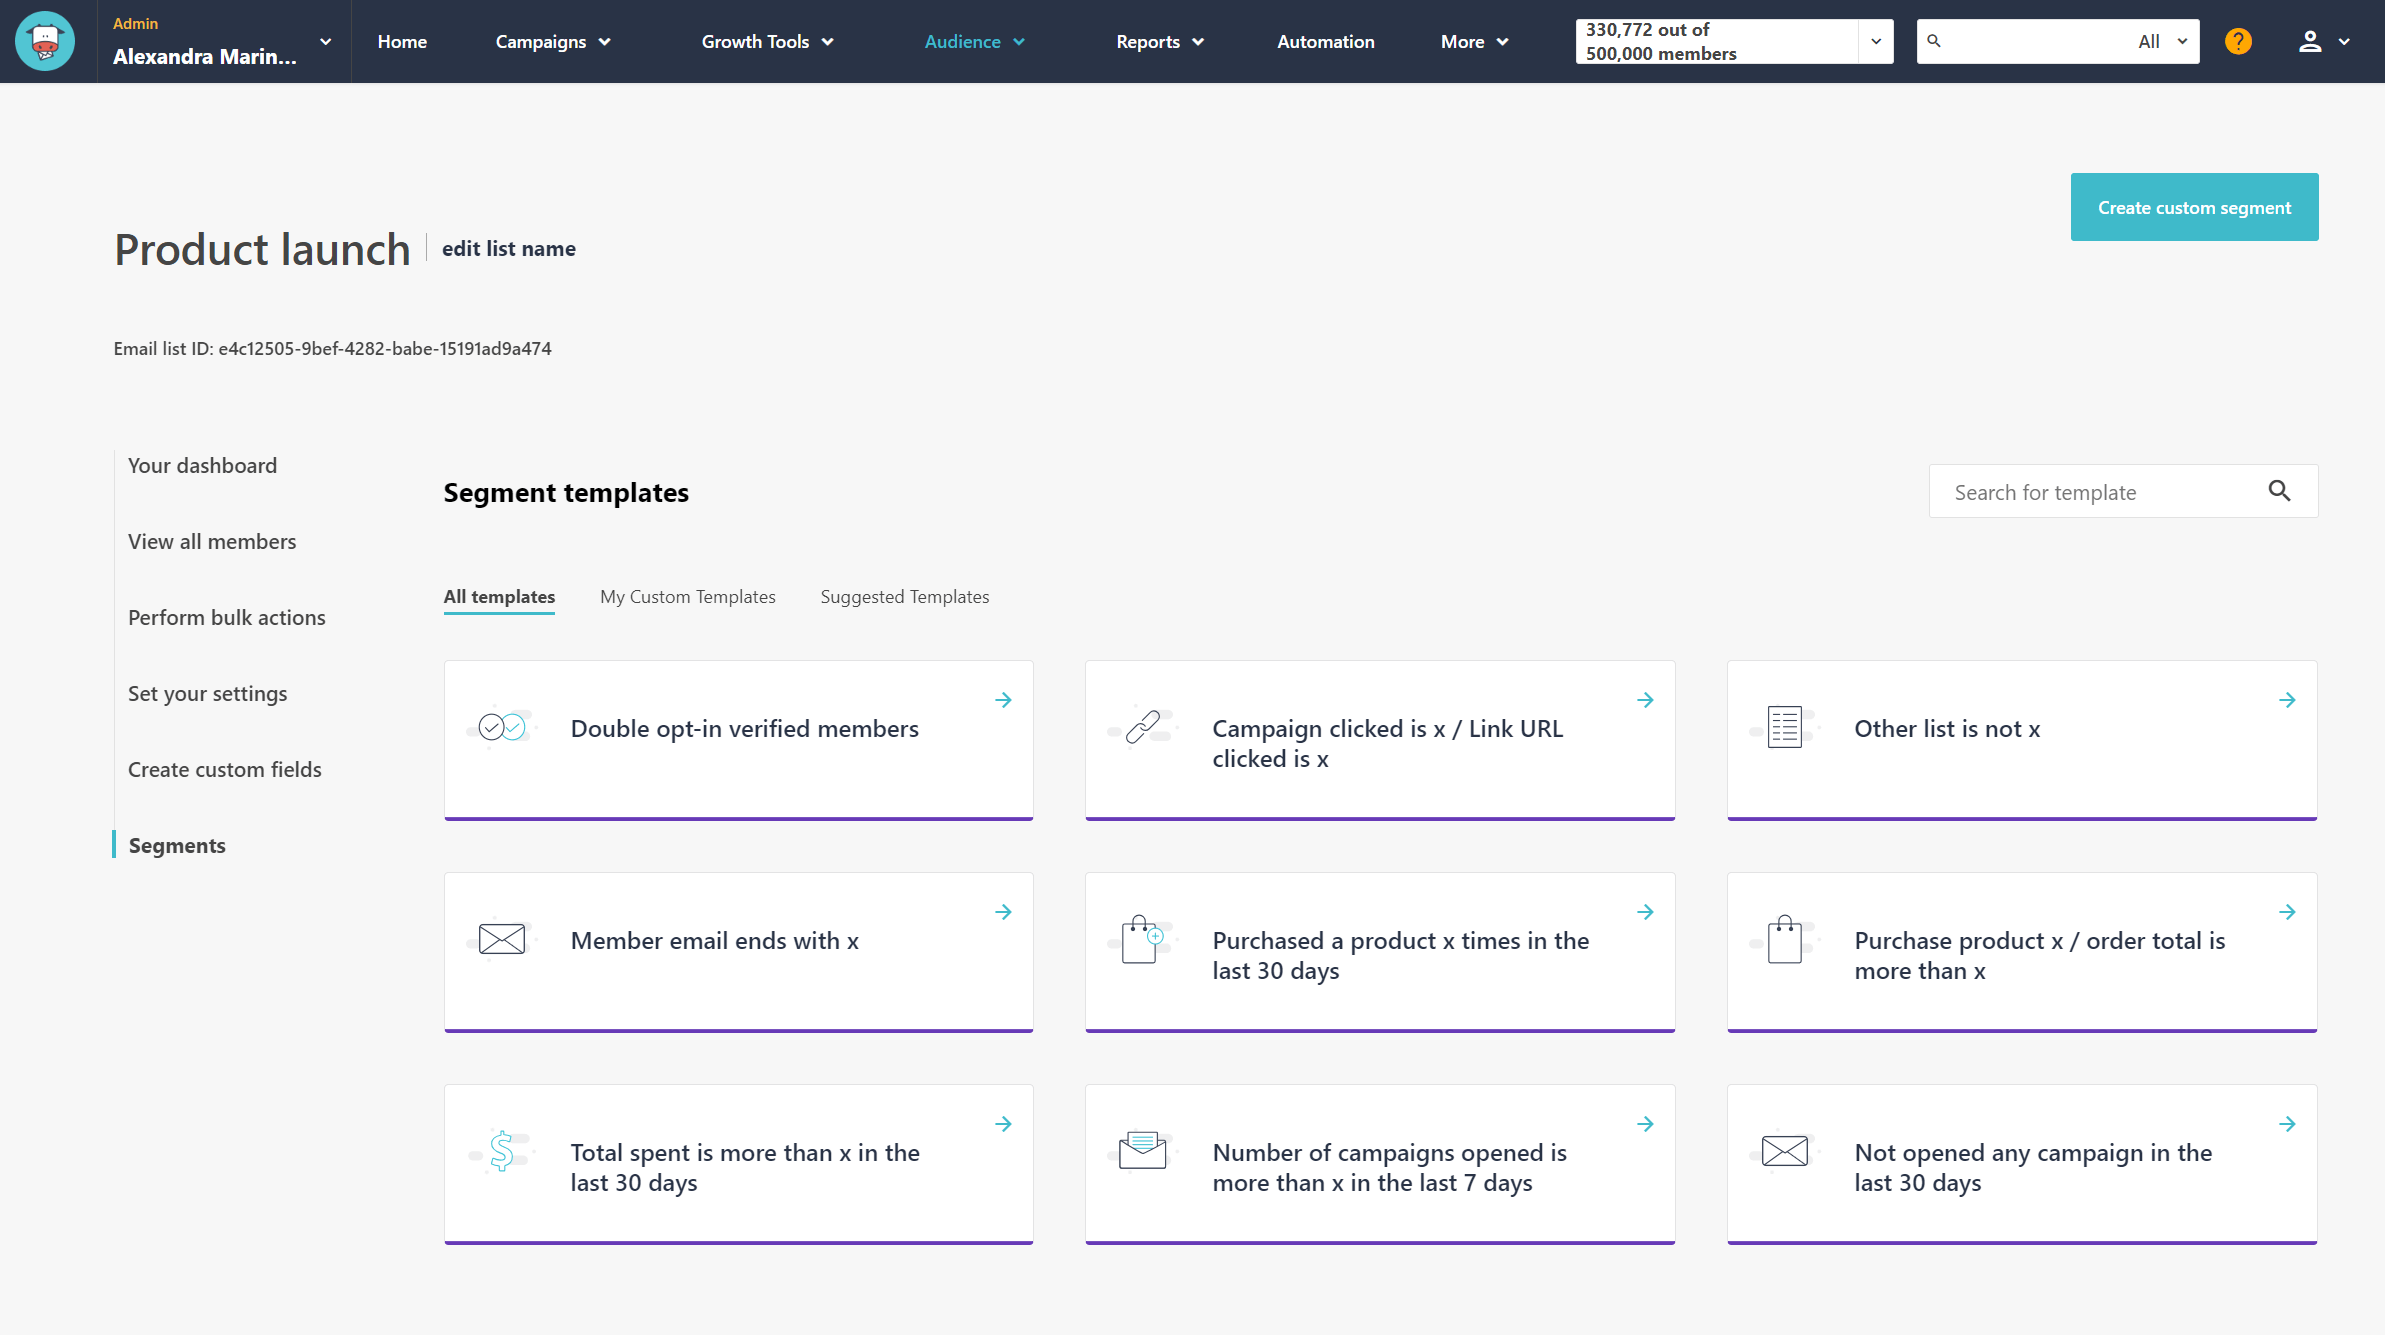Select the My Custom Templates tab
Image resolution: width=2385 pixels, height=1335 pixels.
click(x=688, y=596)
